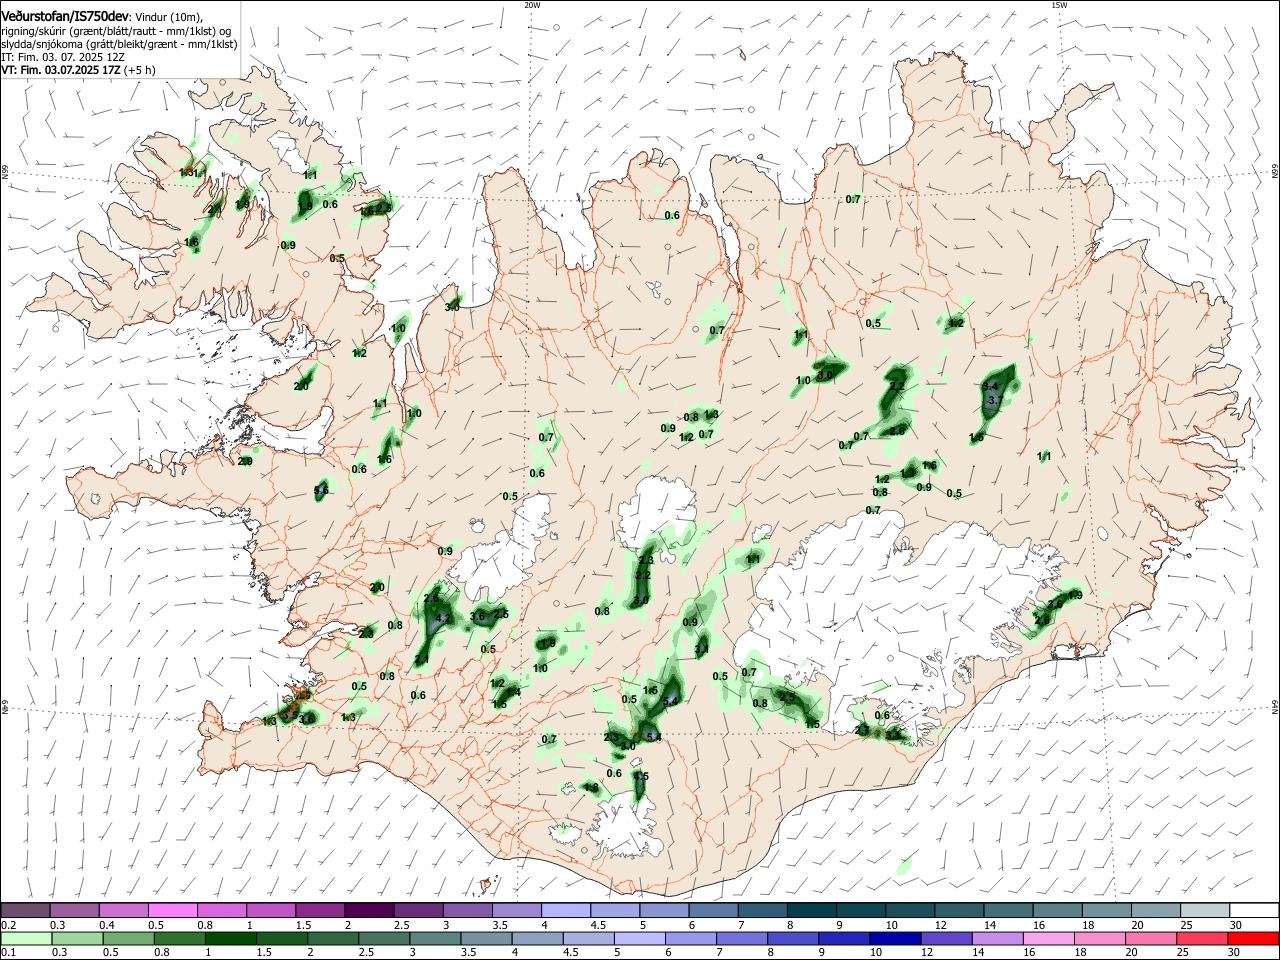Select the bright pink 0.5 swatch in top legend row
The image size is (1280, 960).
172,910
